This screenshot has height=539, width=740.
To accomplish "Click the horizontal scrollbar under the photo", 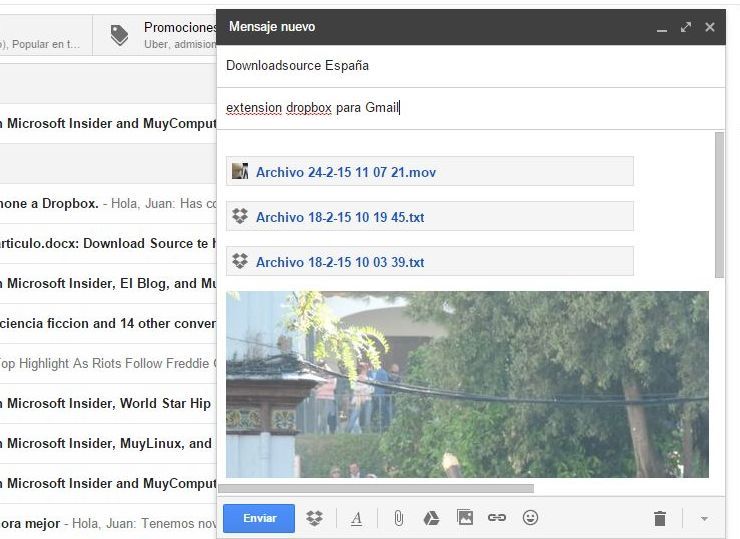I will coord(376,488).
